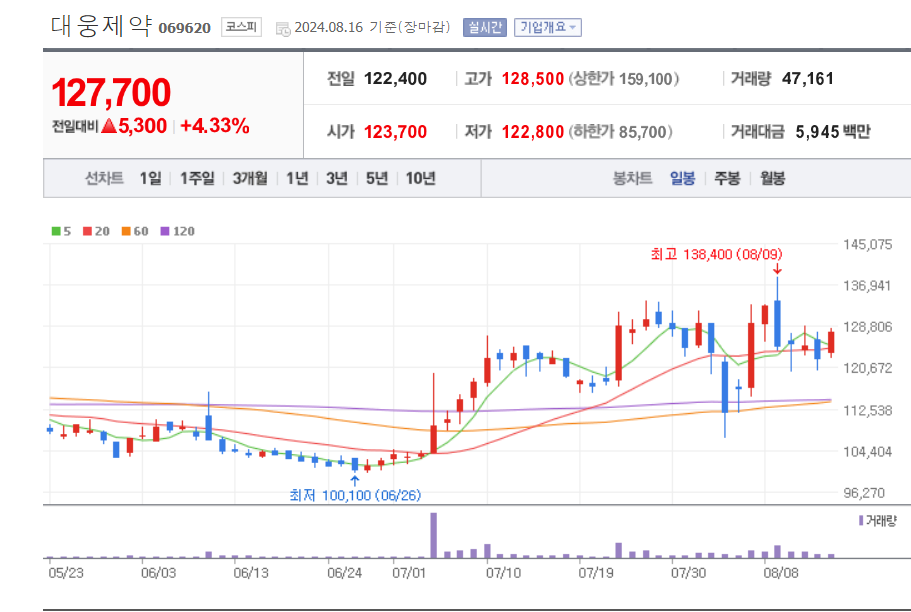Click the red up-triangle price change icon
This screenshot has width=911, height=612.
(109, 126)
